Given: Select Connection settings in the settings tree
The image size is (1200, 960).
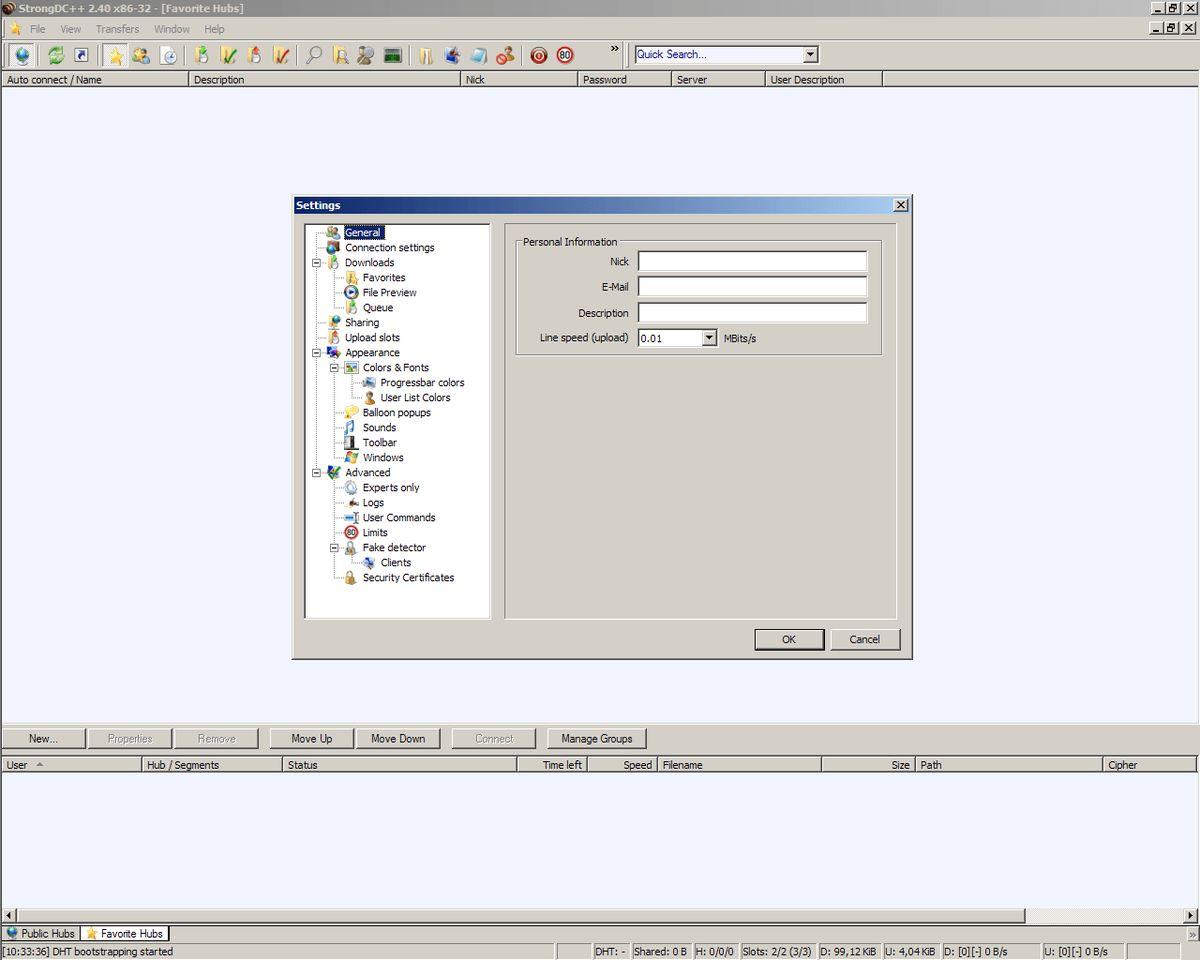Looking at the screenshot, I should [x=389, y=248].
